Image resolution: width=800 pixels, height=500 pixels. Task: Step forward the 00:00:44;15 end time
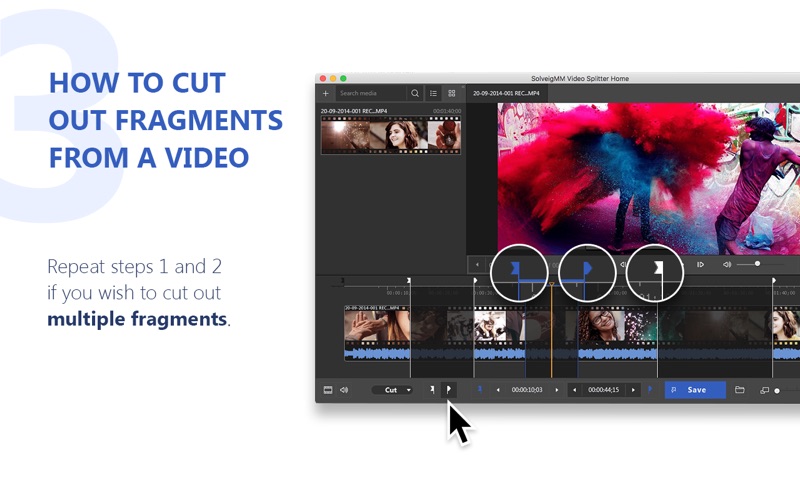(633, 390)
